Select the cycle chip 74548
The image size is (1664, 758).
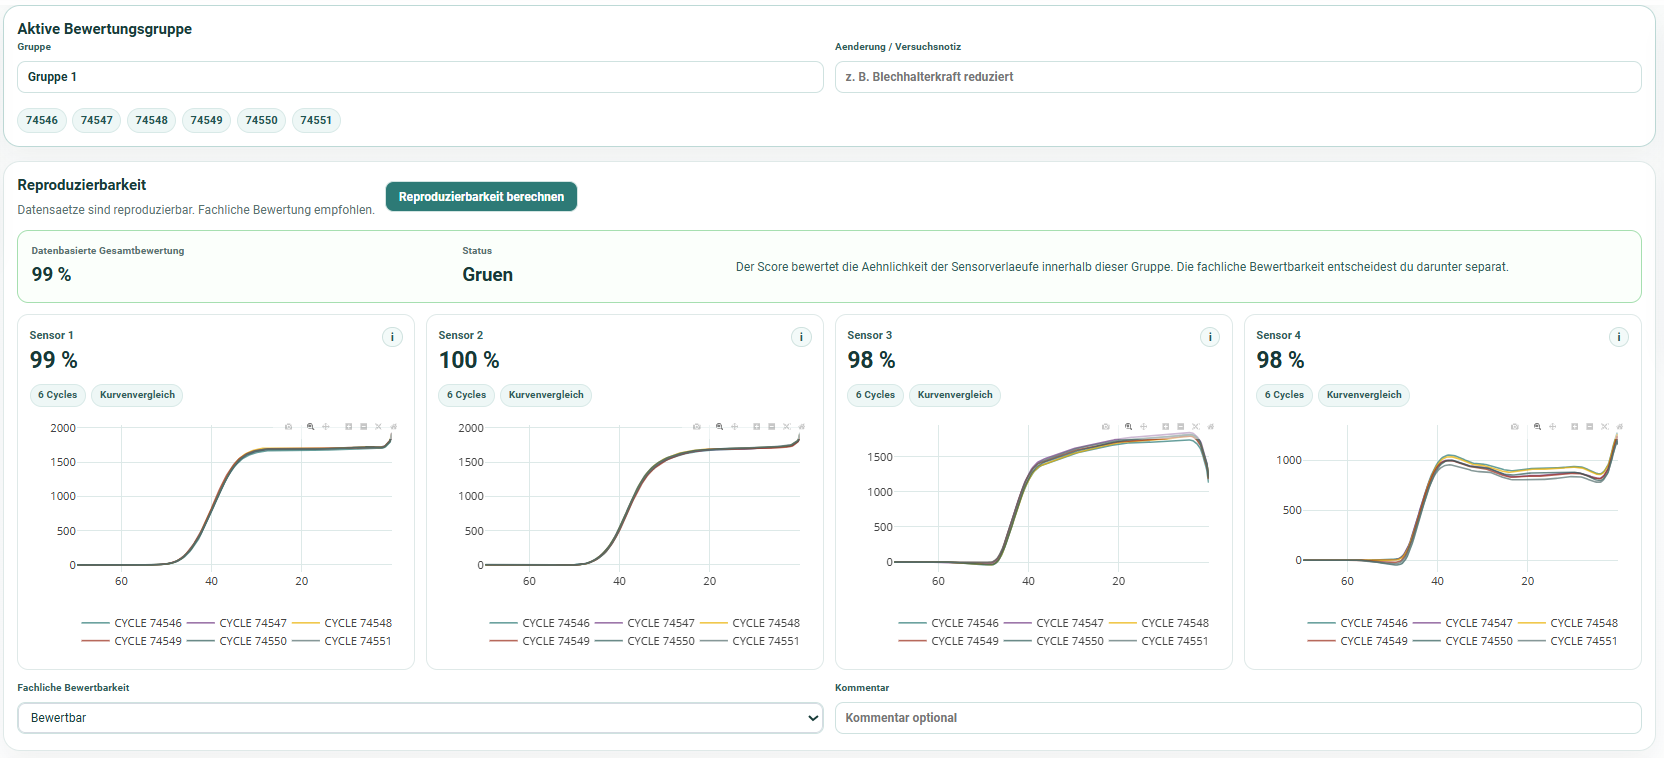coord(152,120)
